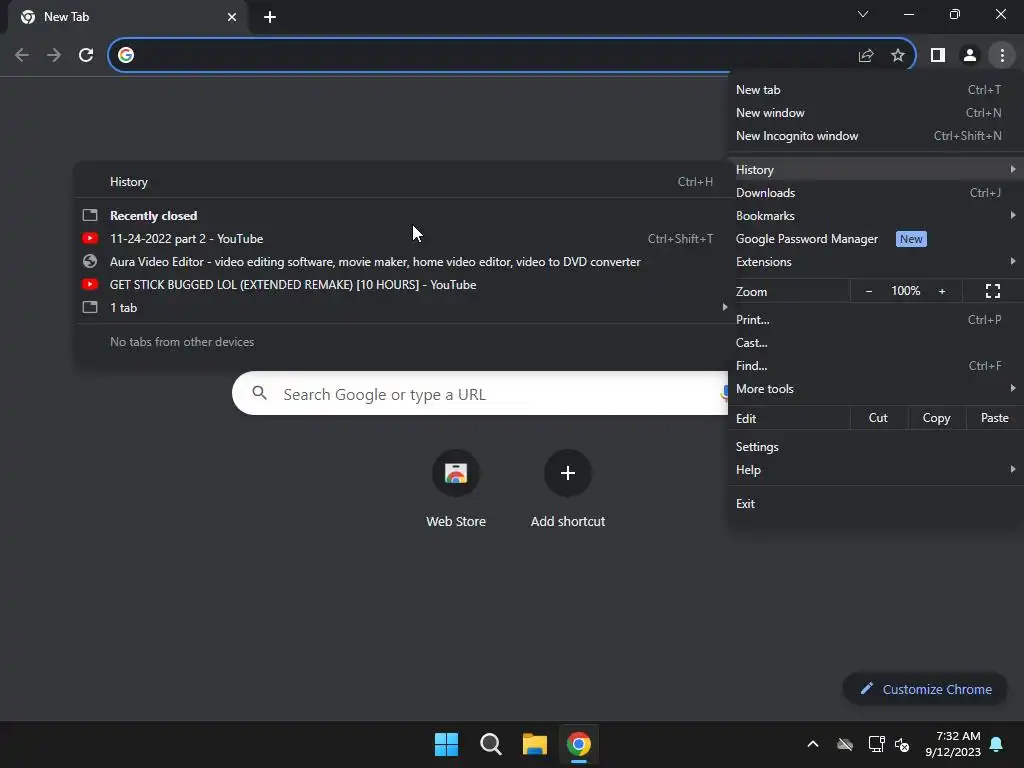Click the Google icon in address bar
This screenshot has width=1024, height=768.
(126, 55)
